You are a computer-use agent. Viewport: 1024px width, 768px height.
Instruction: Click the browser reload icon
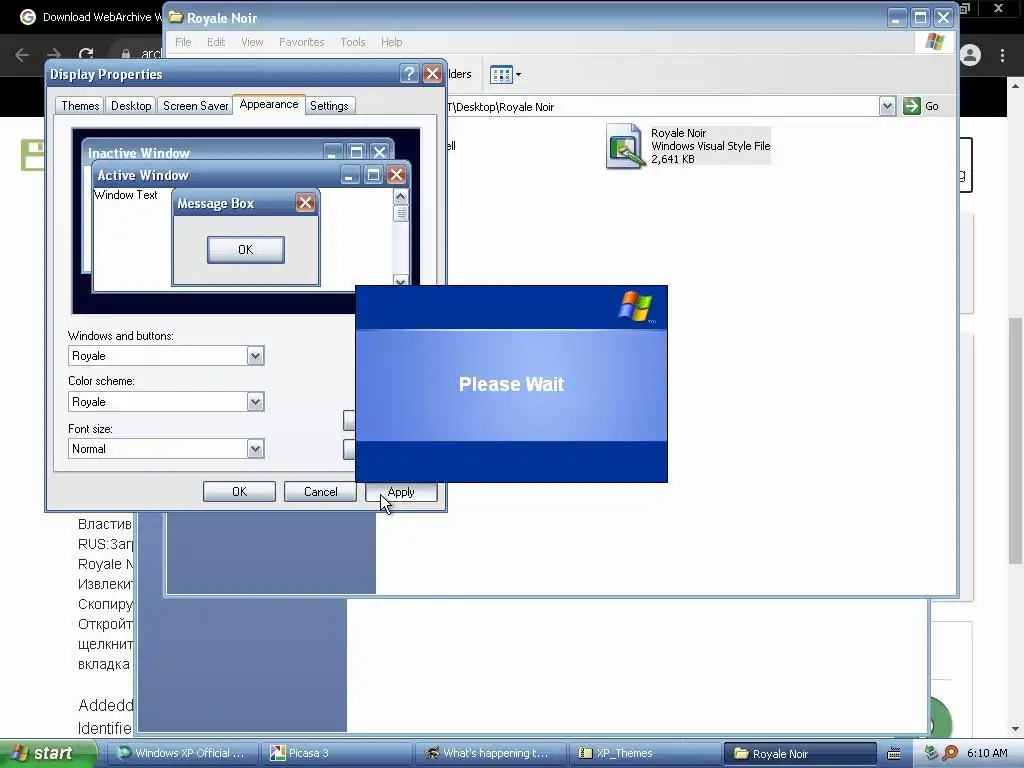[86, 54]
